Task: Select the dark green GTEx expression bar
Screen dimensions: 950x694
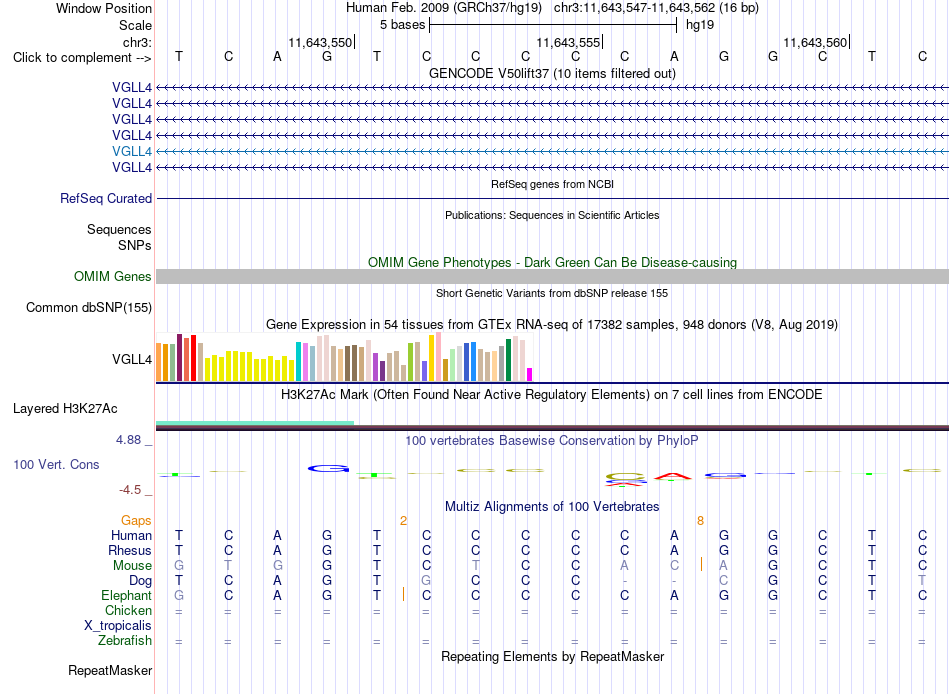Action: tap(508, 360)
